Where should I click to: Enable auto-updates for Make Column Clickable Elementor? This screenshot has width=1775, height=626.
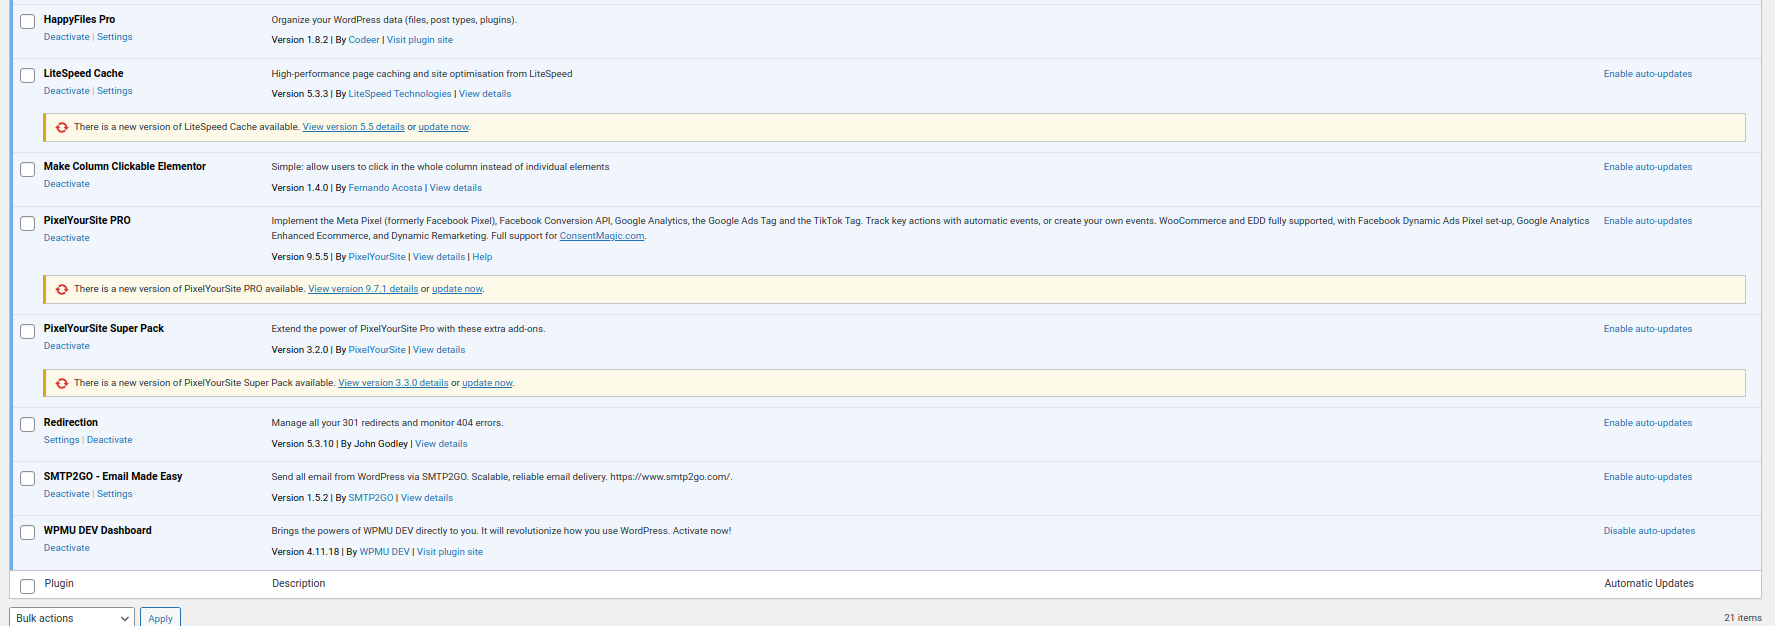[1647, 167]
